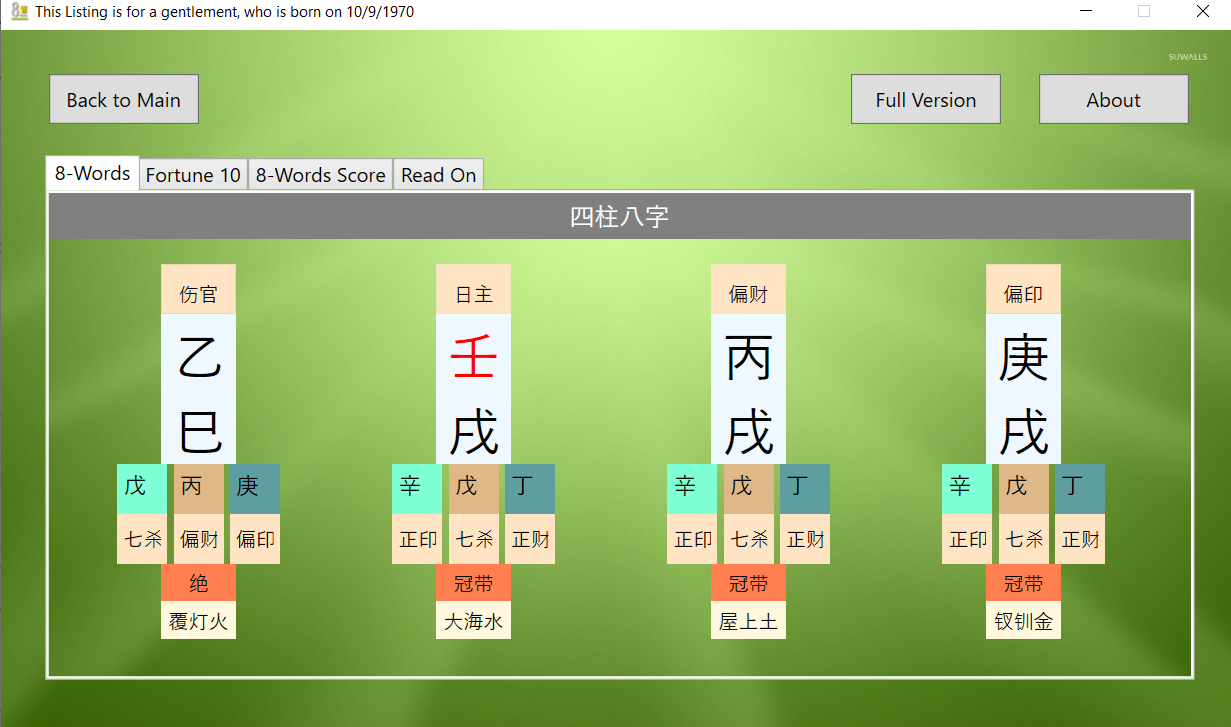
Task: Click the light teal 戊 cell
Action: coord(141,488)
